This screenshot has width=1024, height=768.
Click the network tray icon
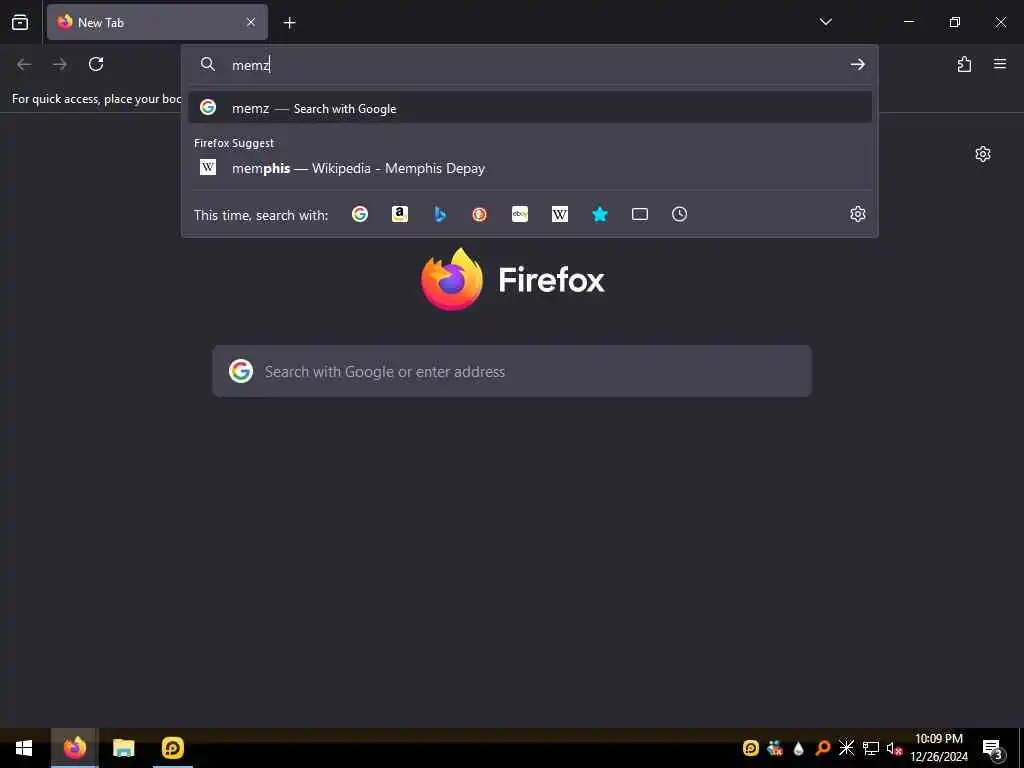pyautogui.click(x=871, y=748)
